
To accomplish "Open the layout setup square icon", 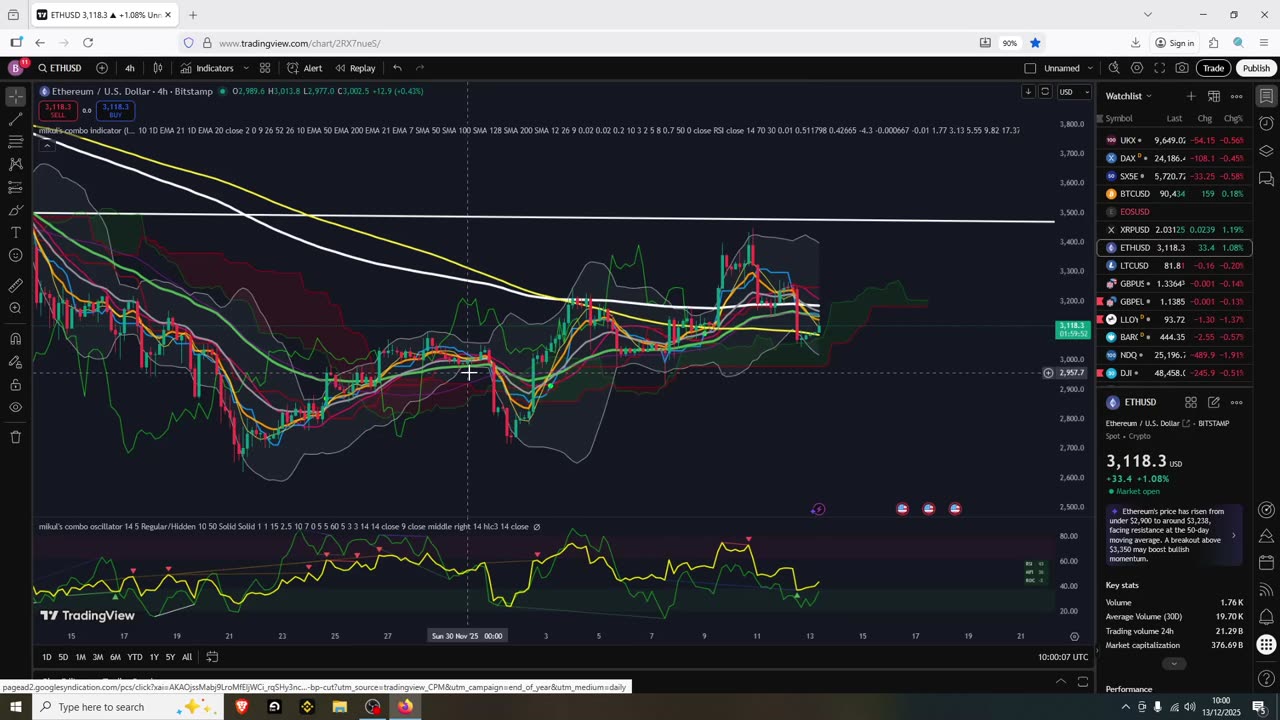I will tap(1030, 68).
